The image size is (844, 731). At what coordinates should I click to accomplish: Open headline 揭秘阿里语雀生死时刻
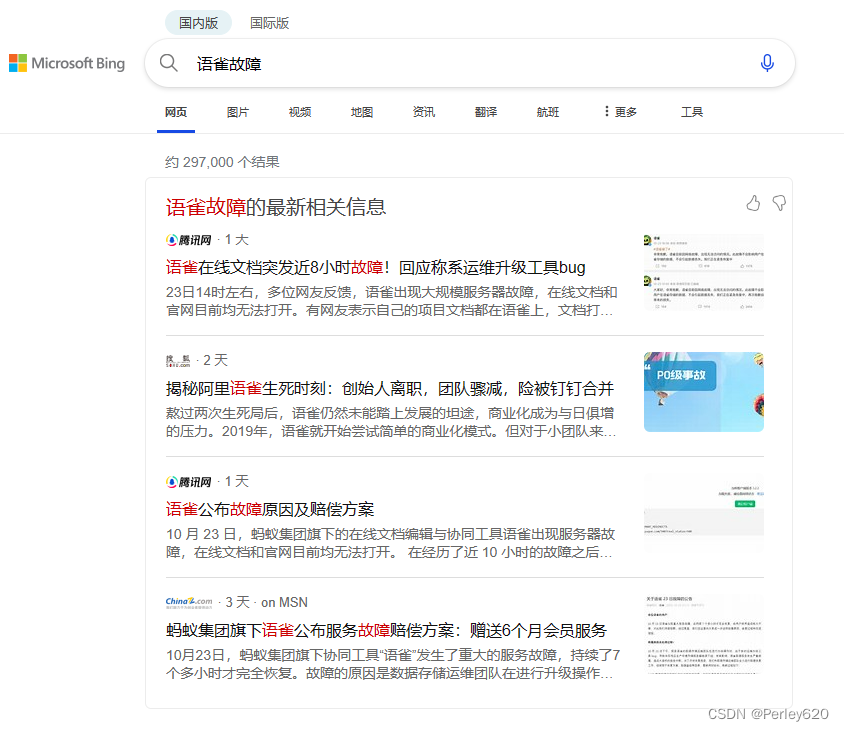pos(390,389)
